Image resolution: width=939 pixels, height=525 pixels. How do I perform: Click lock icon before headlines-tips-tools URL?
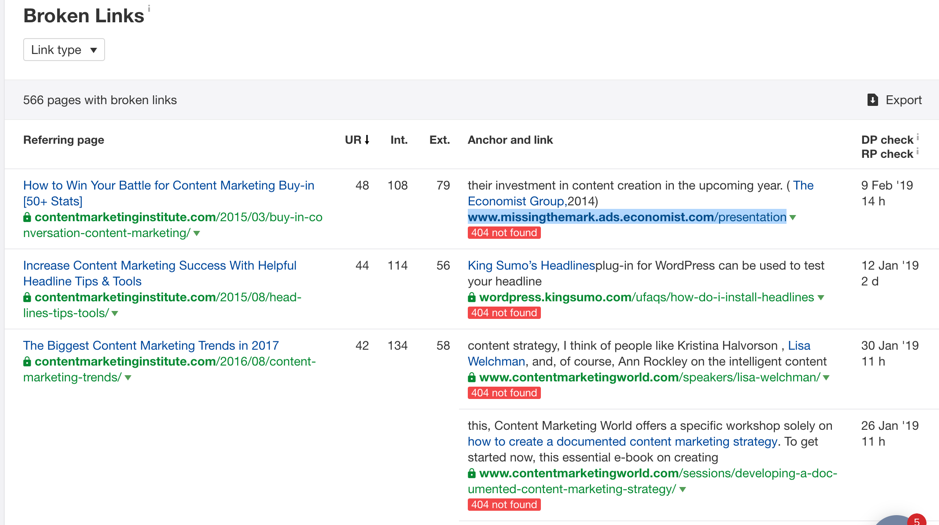pyautogui.click(x=27, y=297)
